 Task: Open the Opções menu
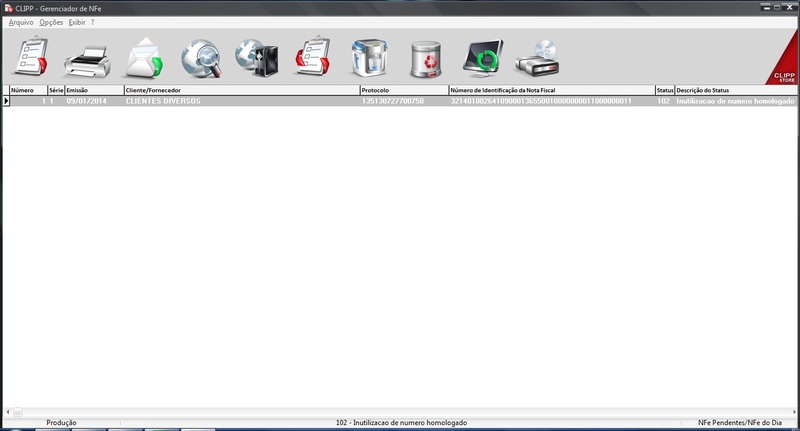click(51, 22)
